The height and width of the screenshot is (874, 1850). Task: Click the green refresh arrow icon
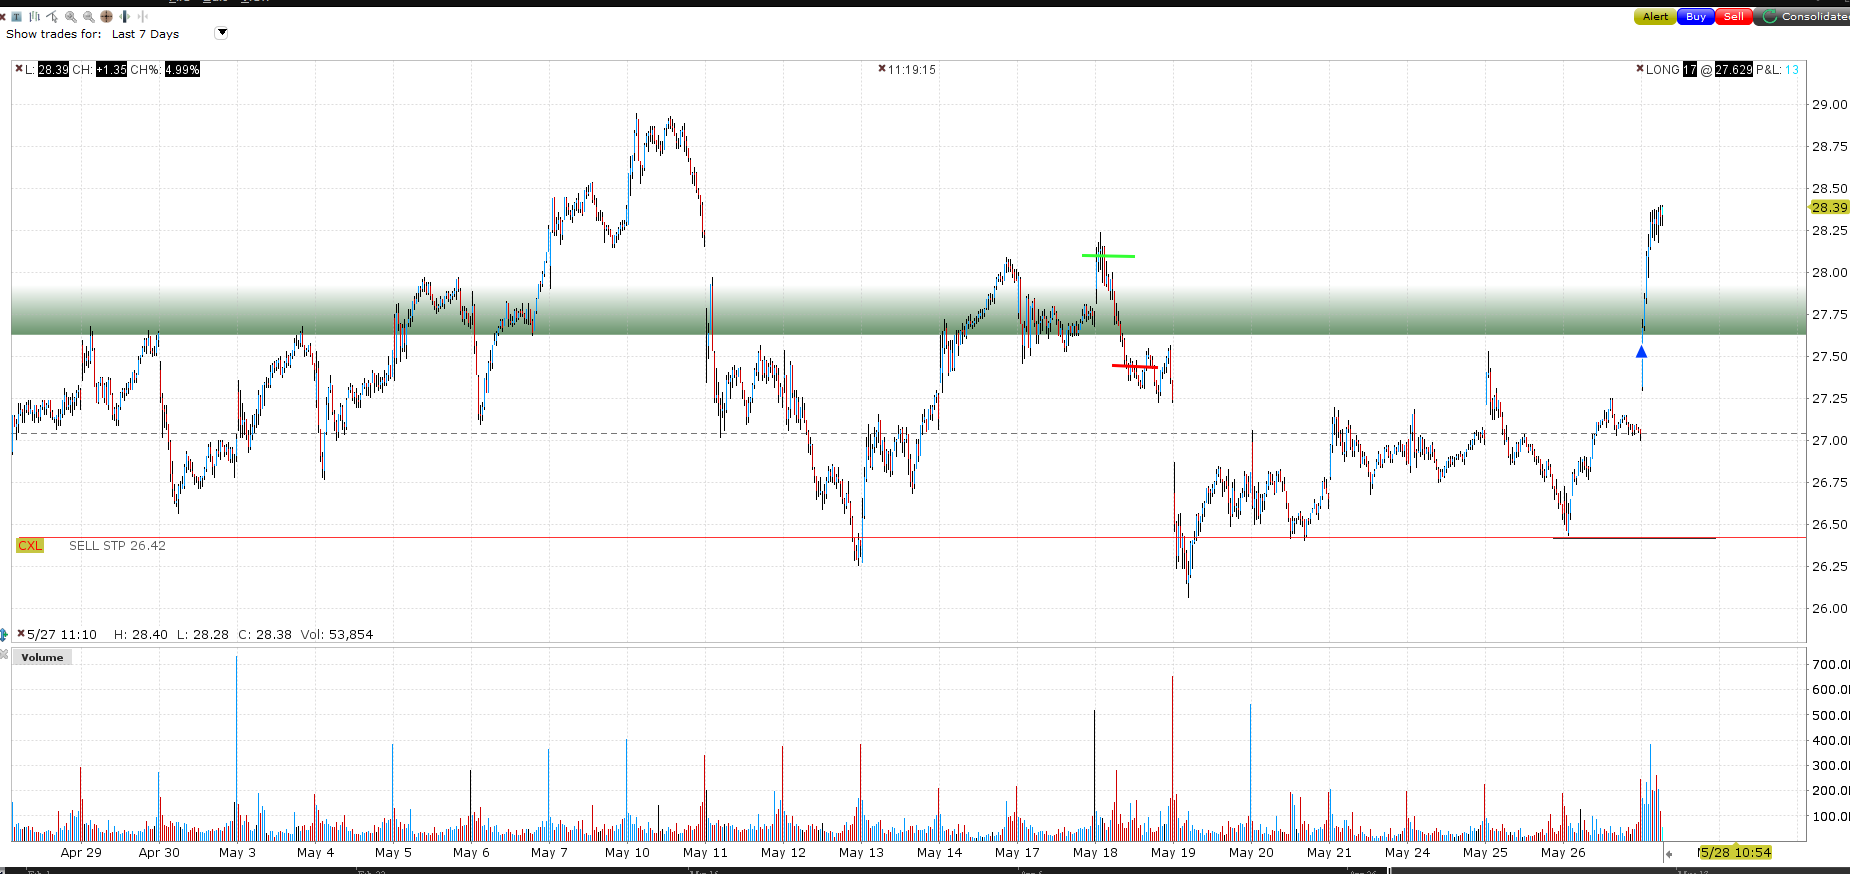[x=1770, y=16]
